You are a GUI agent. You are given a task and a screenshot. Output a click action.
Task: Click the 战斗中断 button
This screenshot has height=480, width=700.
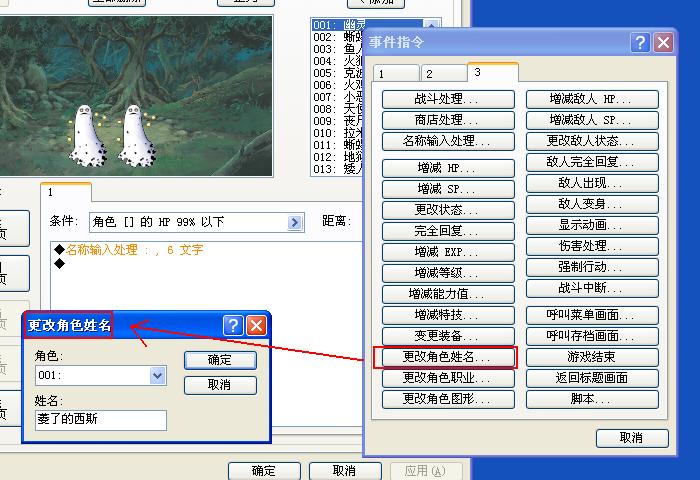[x=592, y=288]
